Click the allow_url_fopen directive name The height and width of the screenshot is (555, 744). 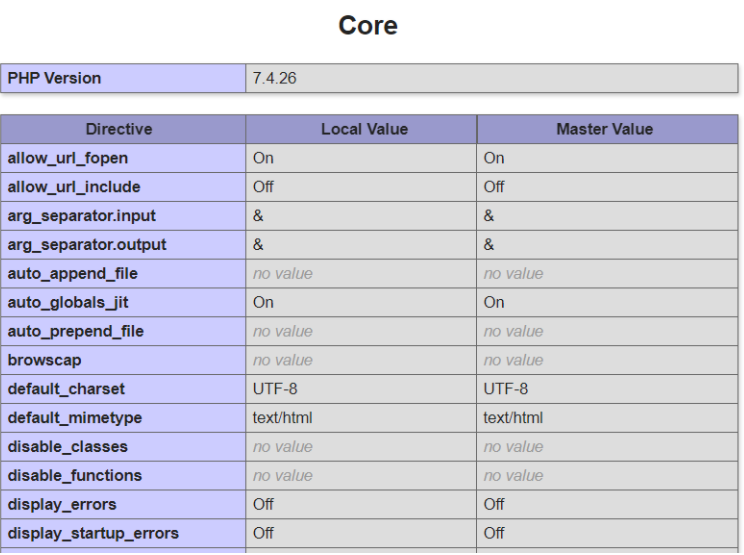click(x=68, y=158)
